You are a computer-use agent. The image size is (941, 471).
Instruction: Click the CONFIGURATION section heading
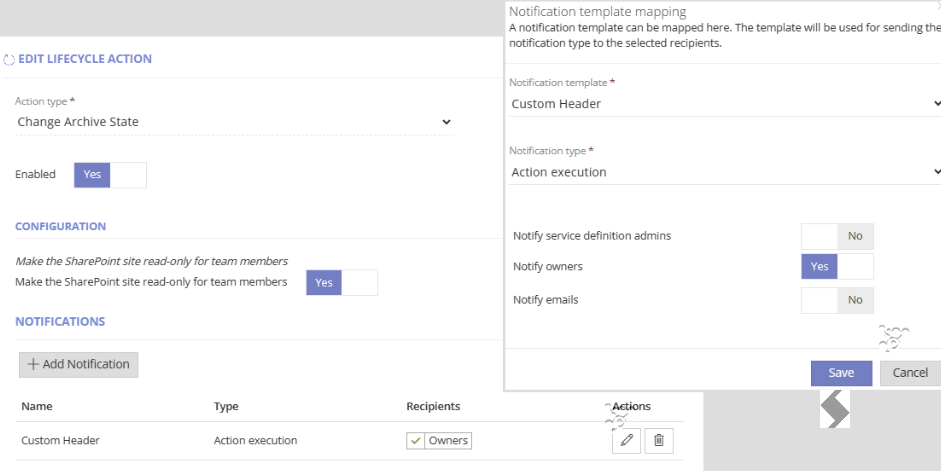pos(61,226)
